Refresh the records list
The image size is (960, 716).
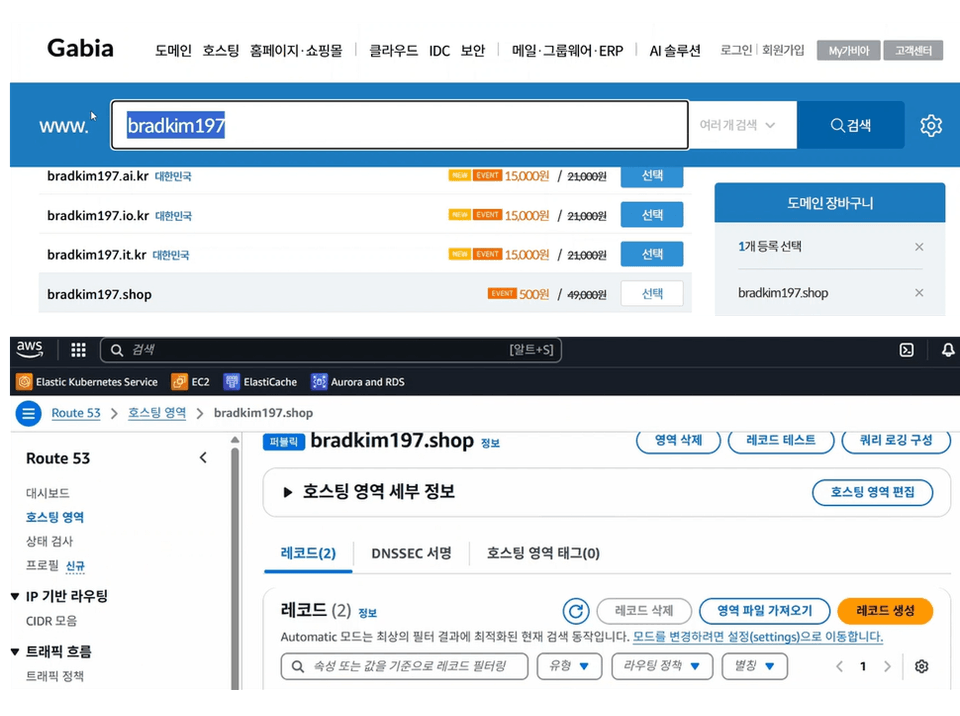pos(576,611)
